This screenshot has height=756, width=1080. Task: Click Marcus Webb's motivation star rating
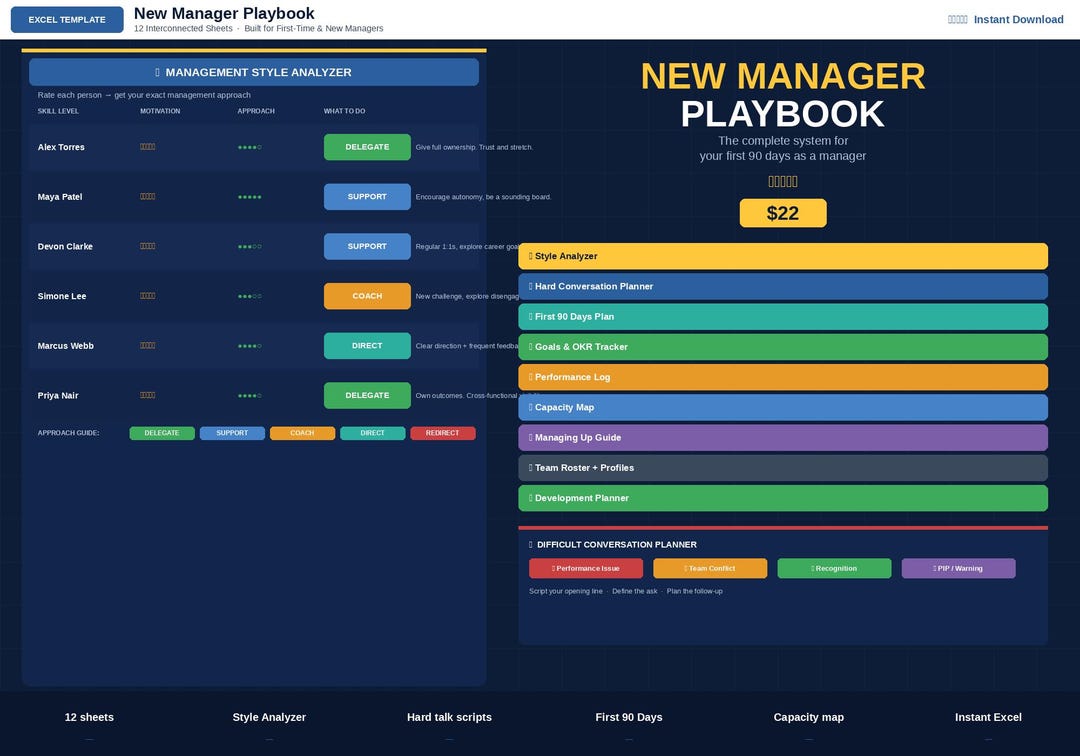coord(147,345)
